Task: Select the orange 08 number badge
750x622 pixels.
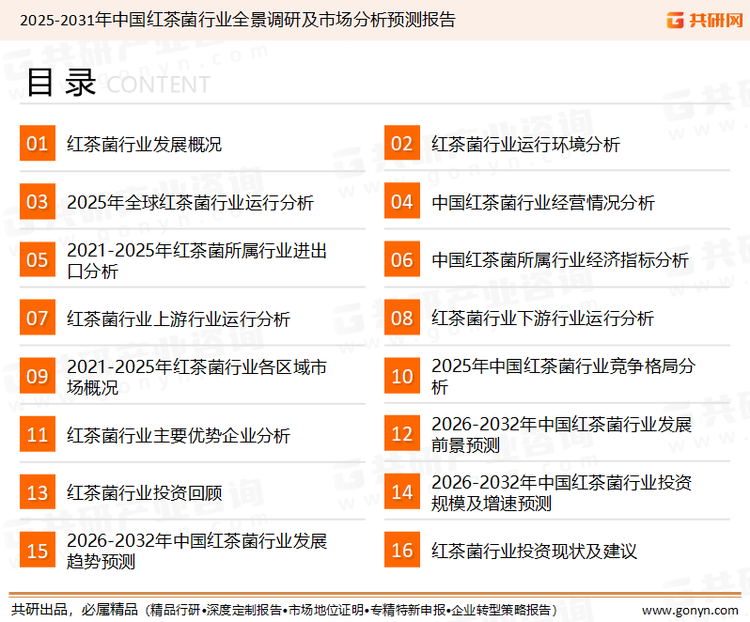Action: (x=402, y=318)
